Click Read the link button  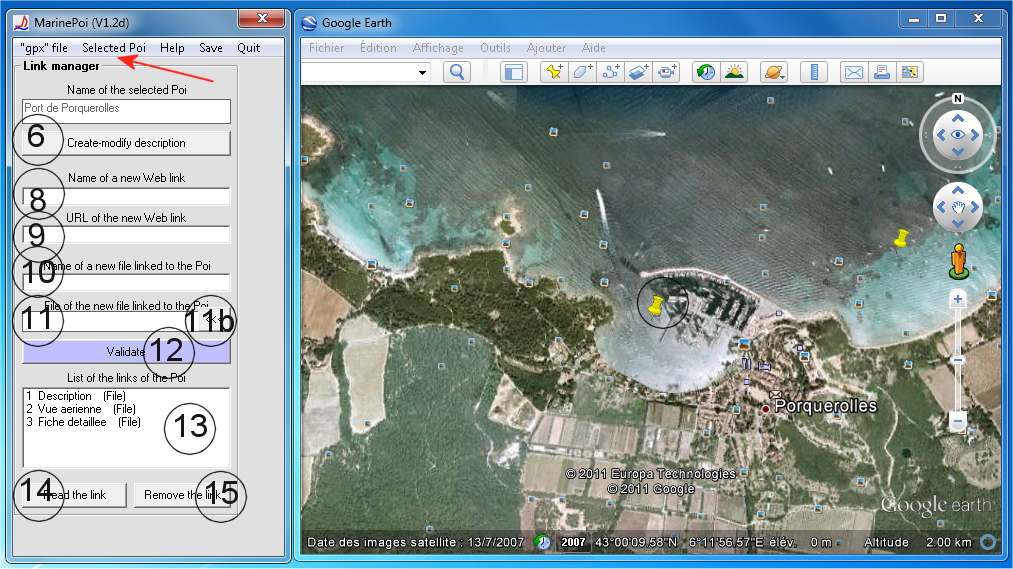(74, 495)
